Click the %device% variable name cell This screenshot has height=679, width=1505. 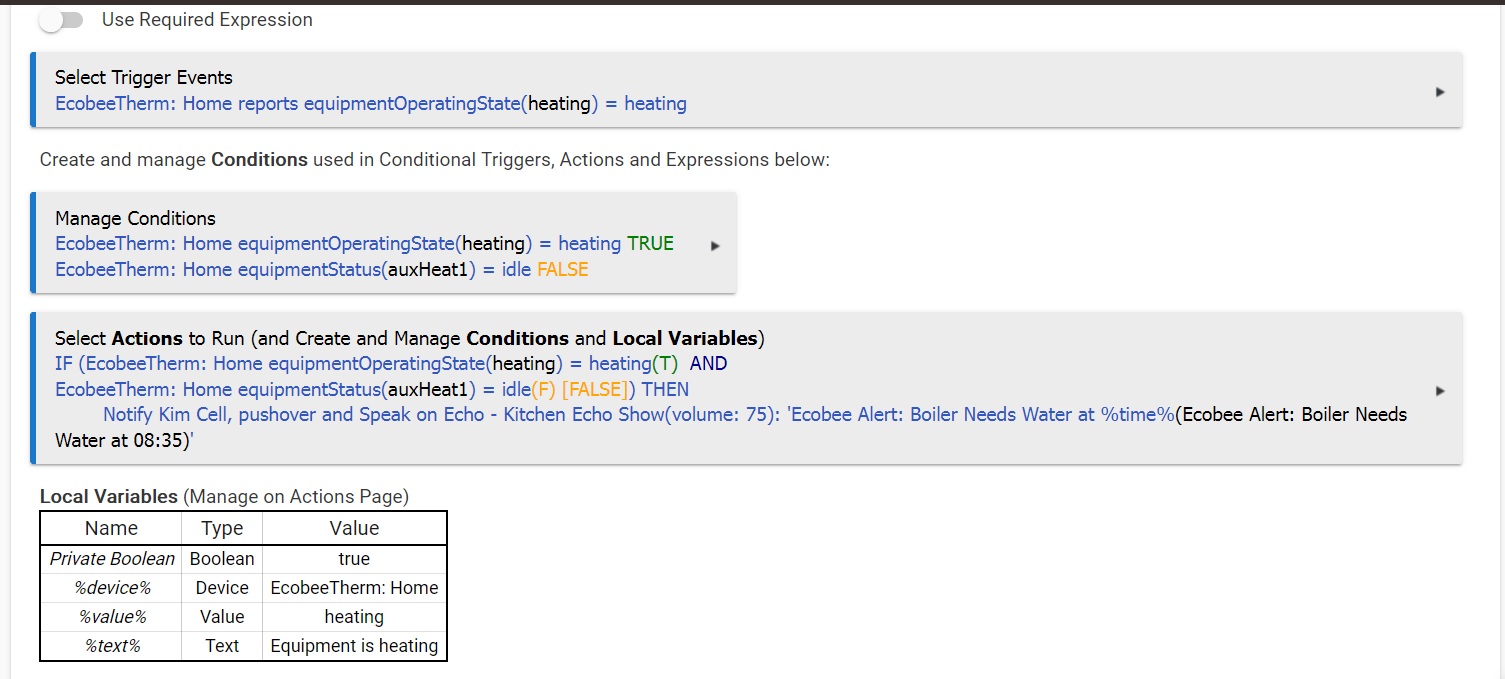111,588
